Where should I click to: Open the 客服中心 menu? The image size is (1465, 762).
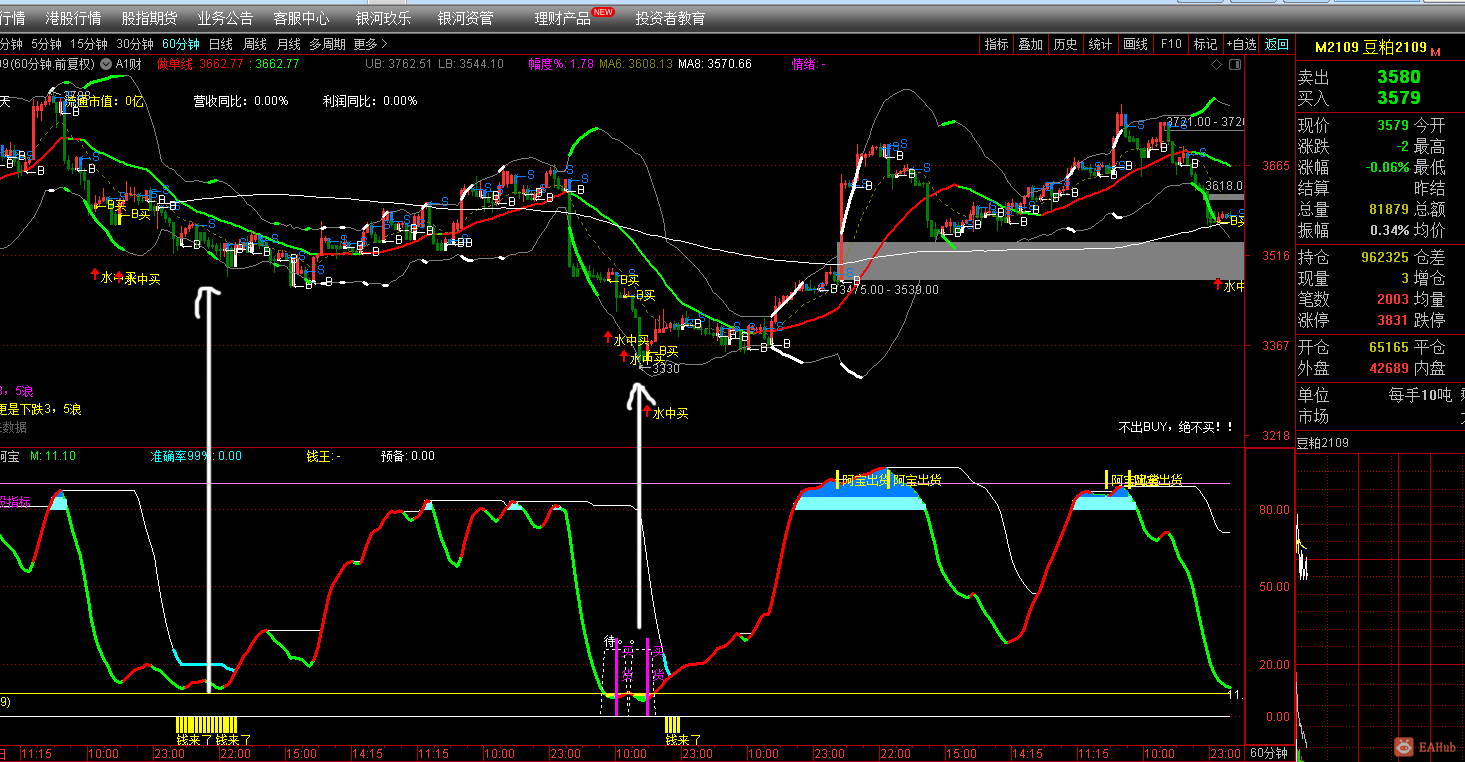[x=301, y=18]
